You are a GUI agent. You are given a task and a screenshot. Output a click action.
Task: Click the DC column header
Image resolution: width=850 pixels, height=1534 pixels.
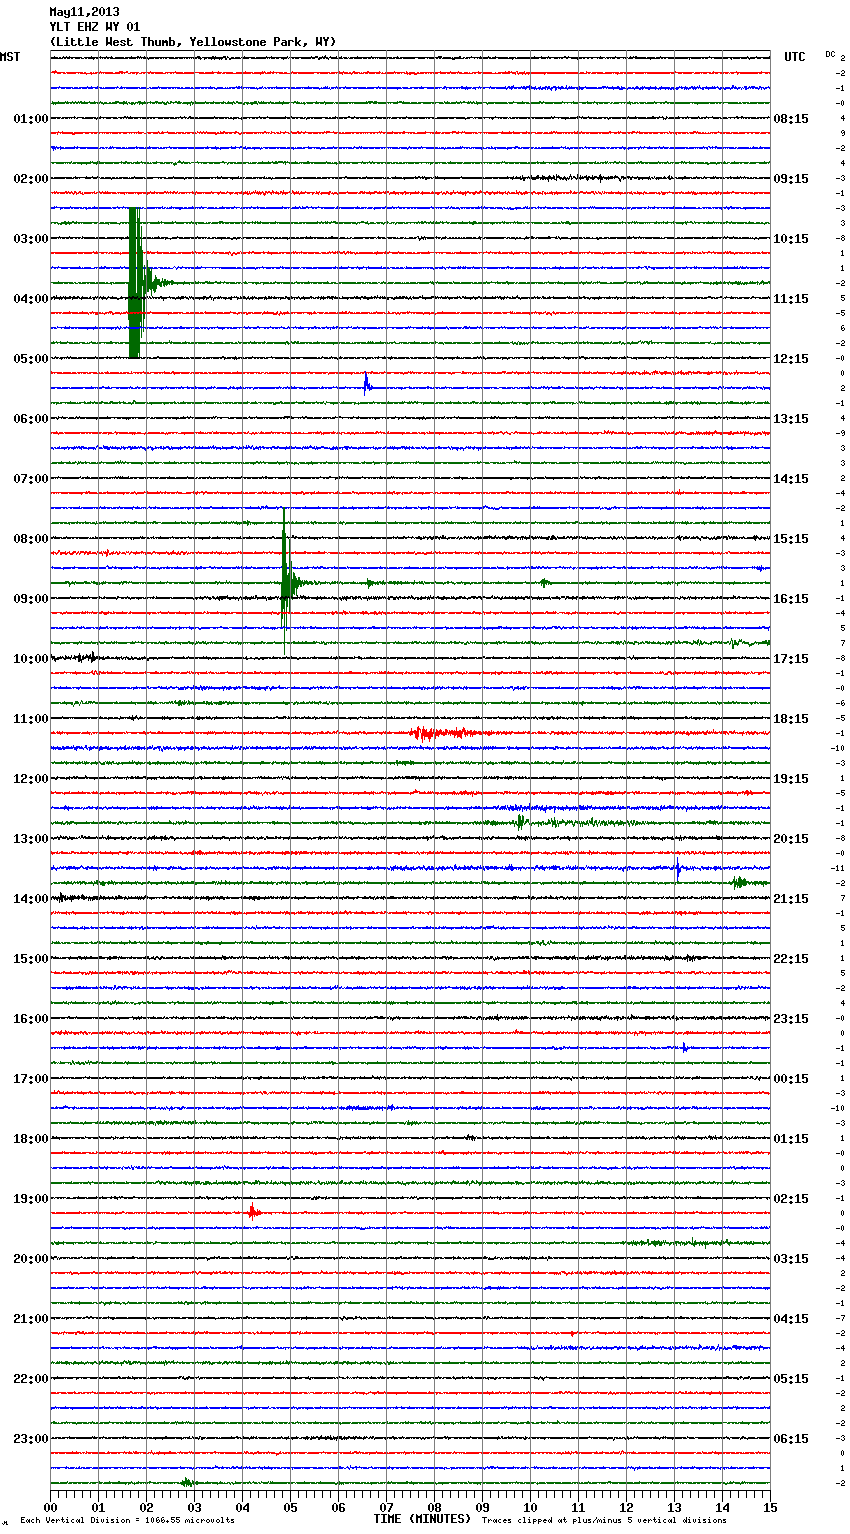830,54
